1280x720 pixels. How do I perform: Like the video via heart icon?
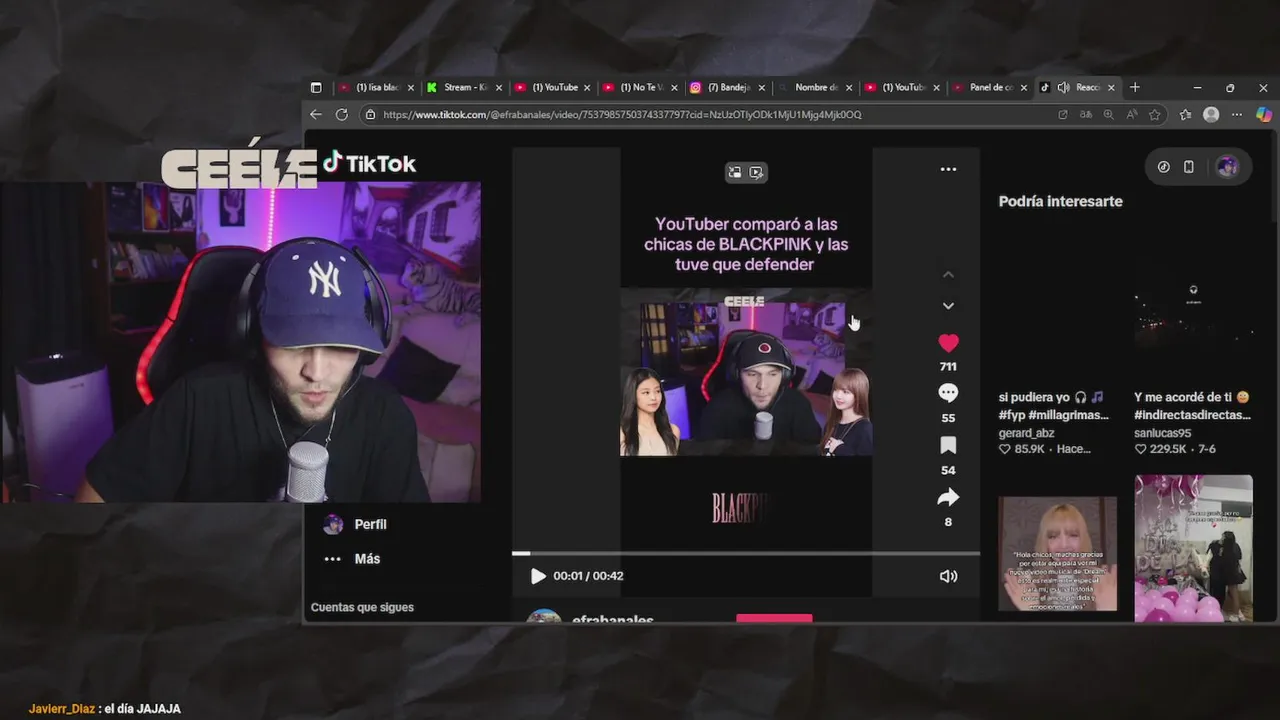[x=948, y=343]
